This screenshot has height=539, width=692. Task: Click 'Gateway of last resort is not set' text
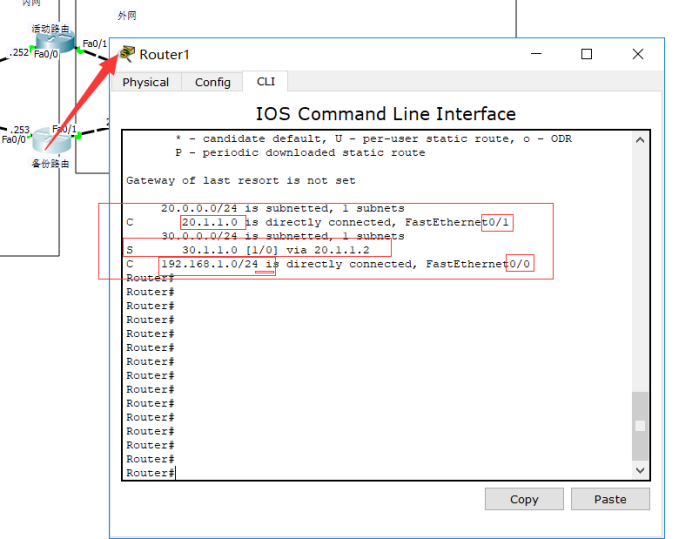[x=241, y=181]
